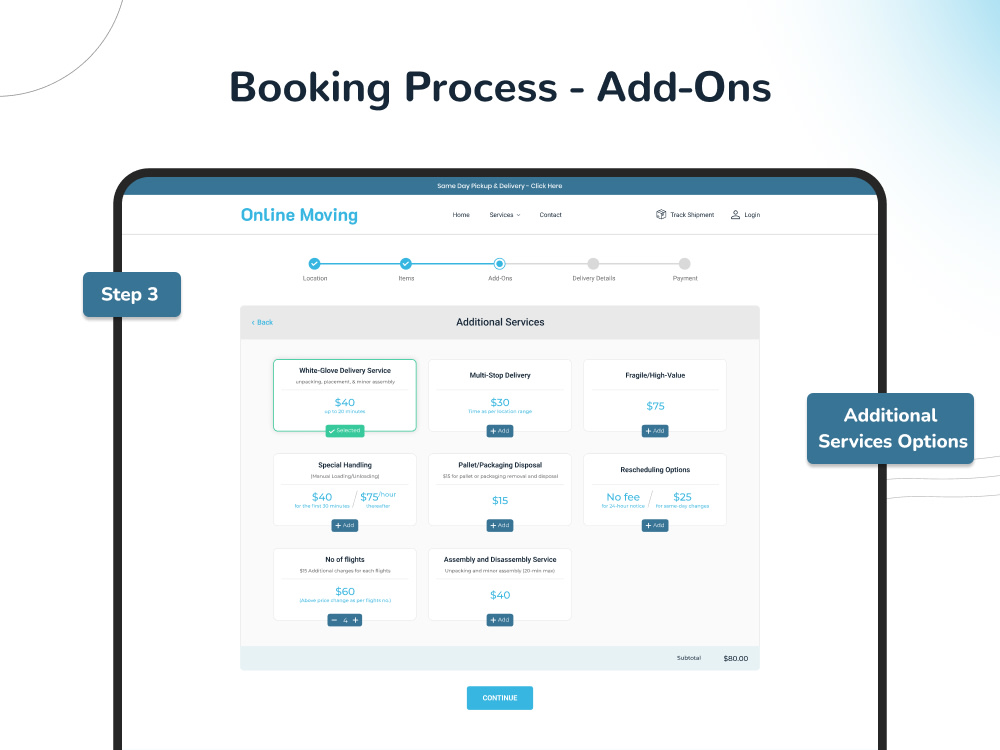Click the Track Shipment package icon
The image size is (1000, 750).
click(x=661, y=214)
